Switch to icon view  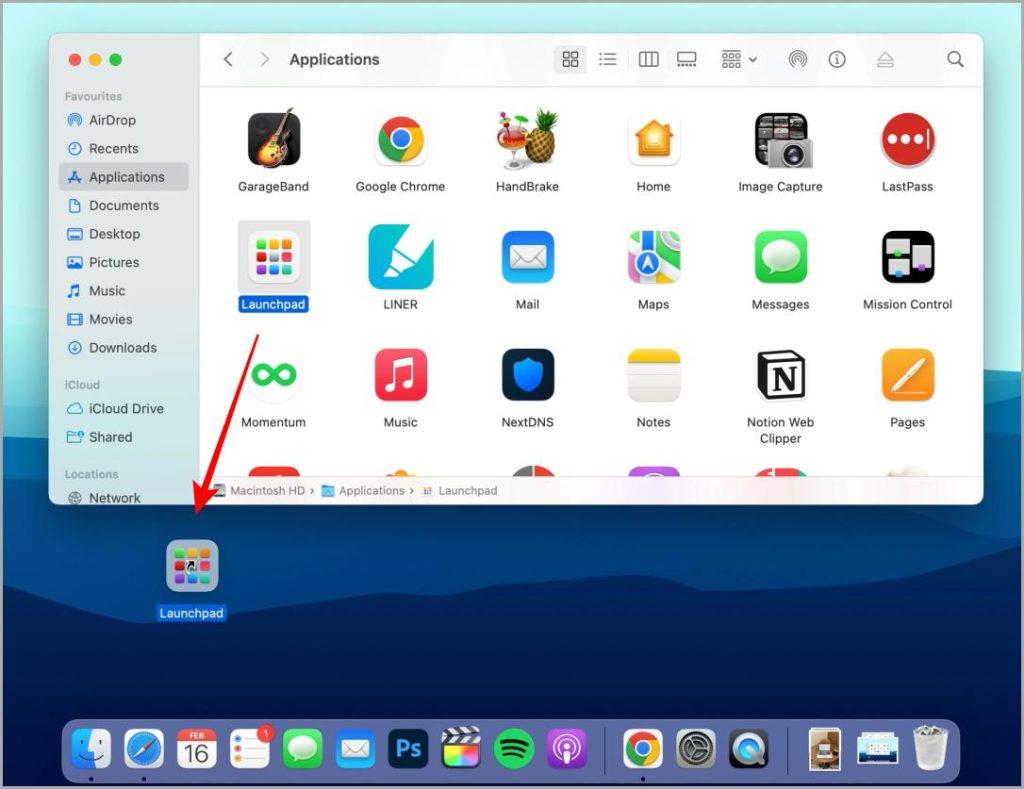click(570, 59)
